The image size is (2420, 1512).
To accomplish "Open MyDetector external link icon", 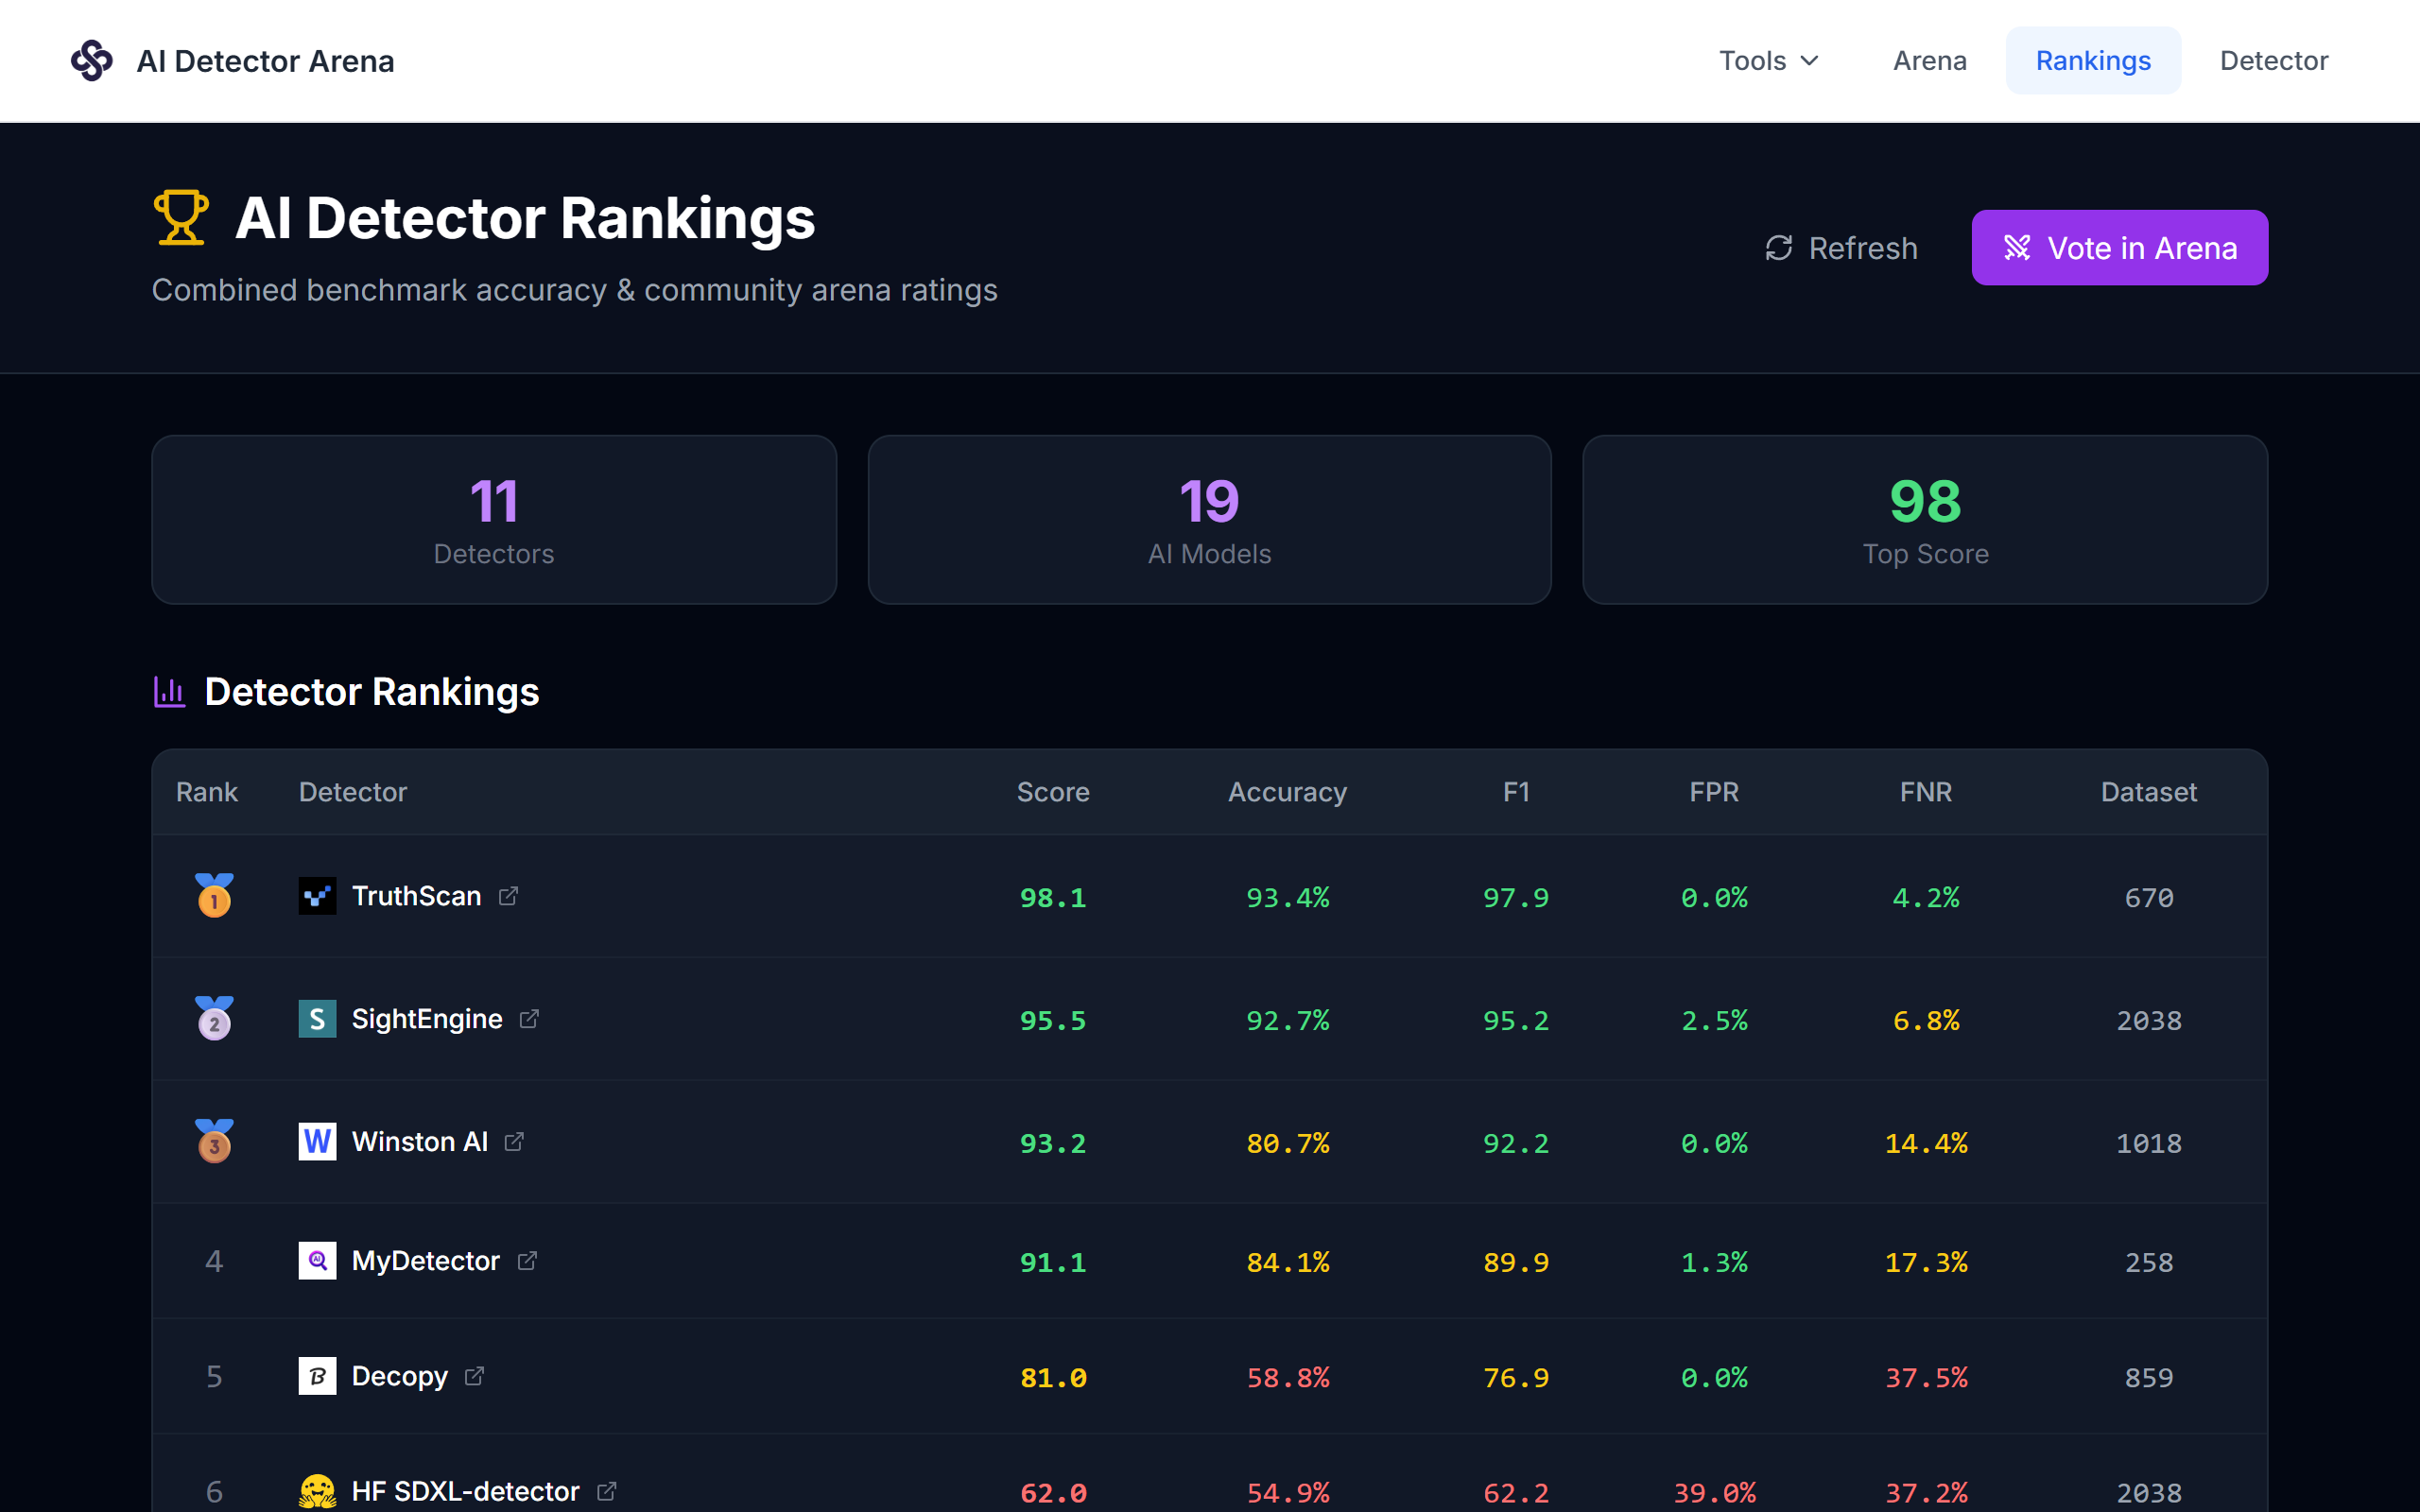I will click(527, 1261).
